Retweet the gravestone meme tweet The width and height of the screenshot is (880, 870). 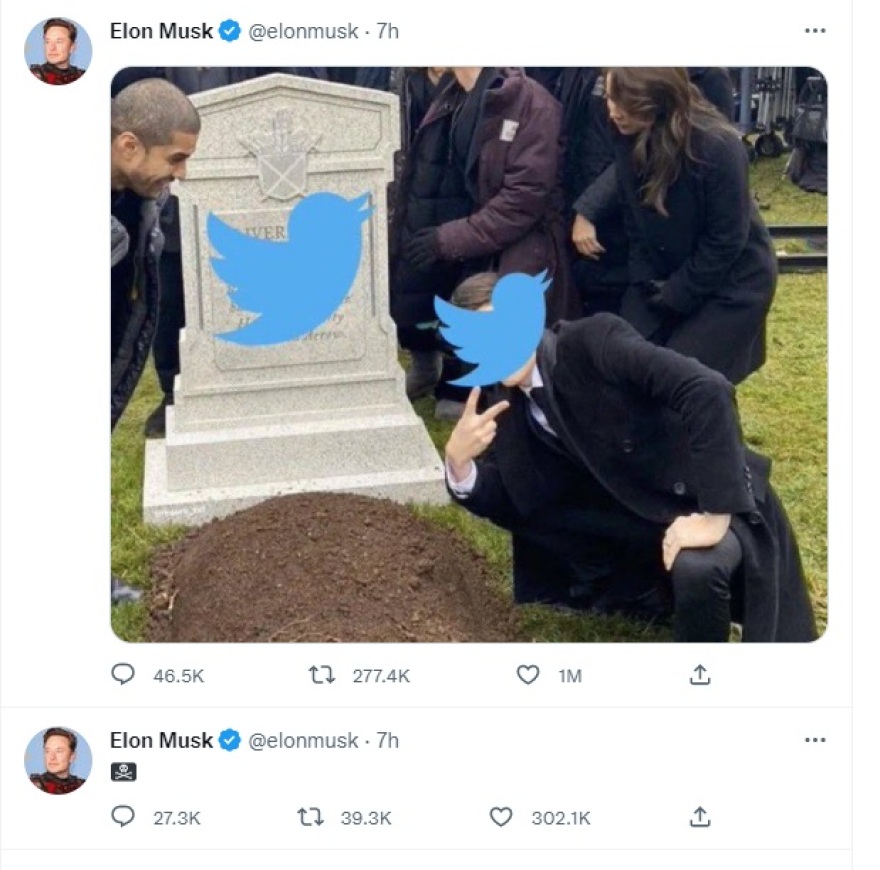pos(321,675)
